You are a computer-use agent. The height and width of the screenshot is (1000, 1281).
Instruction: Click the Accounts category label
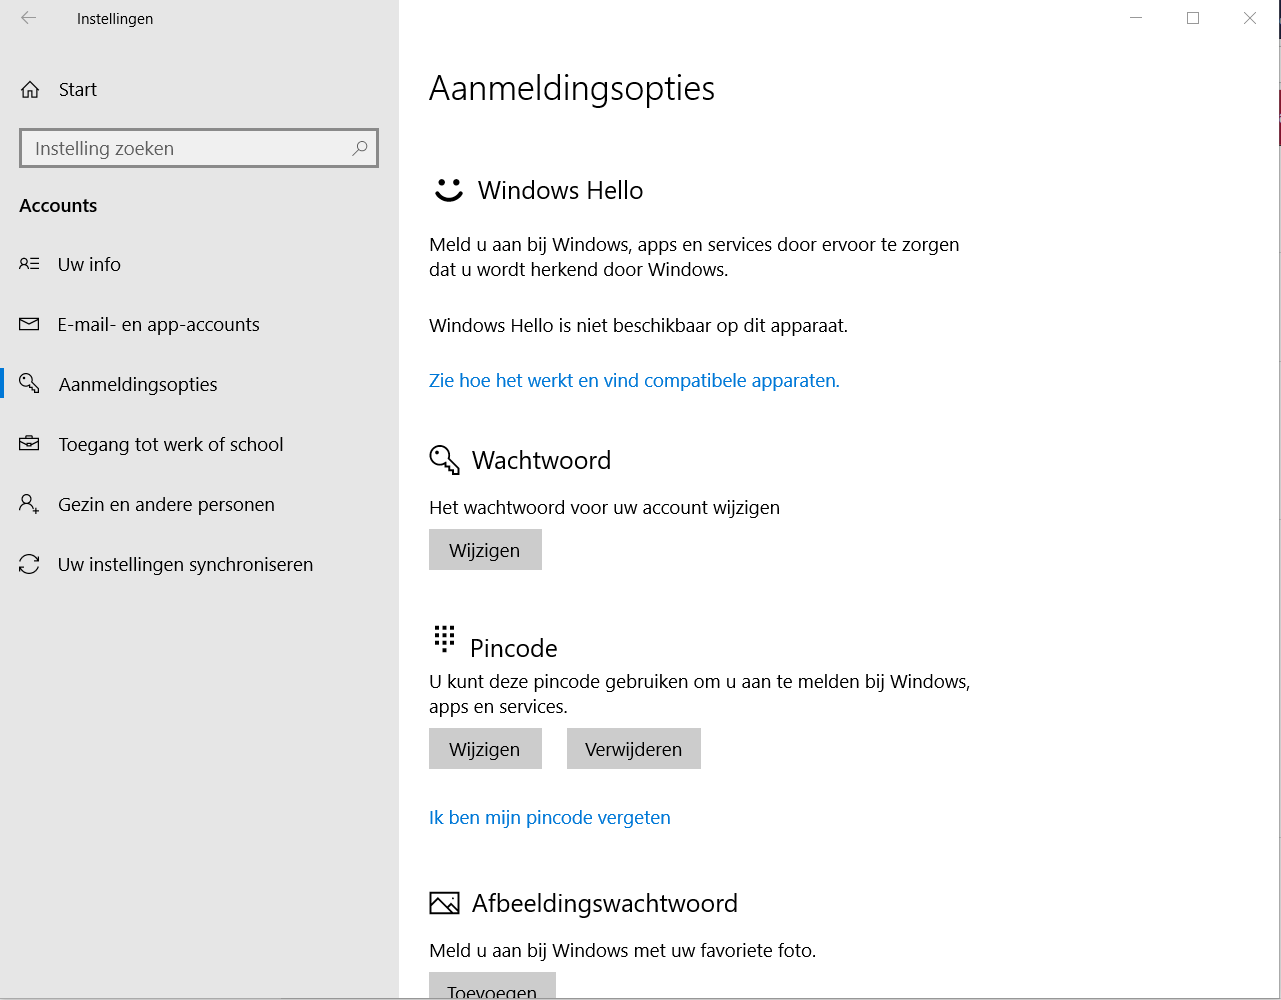[58, 205]
